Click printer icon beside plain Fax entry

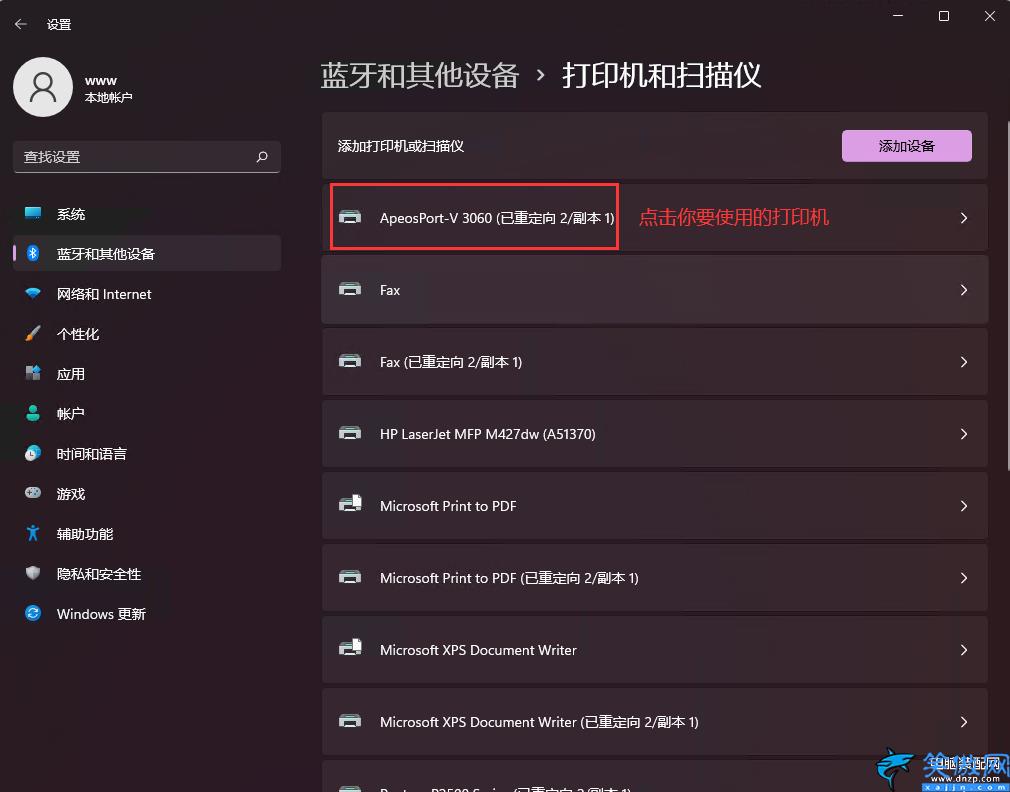tap(350, 289)
